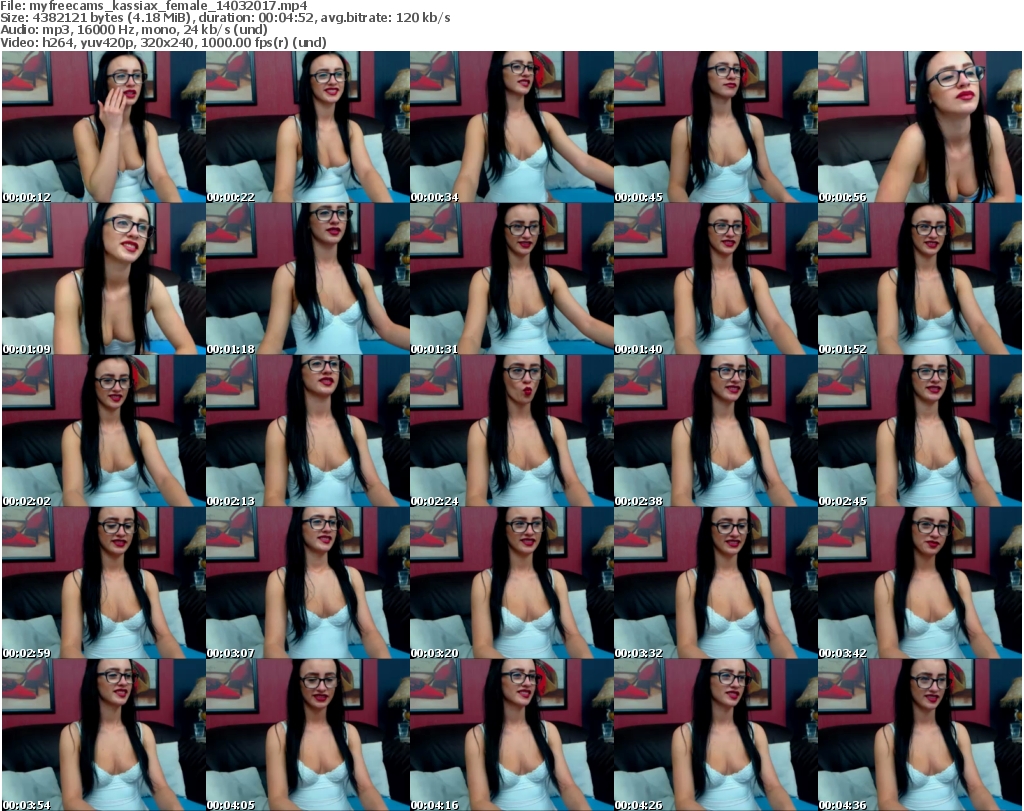Choose the frame at 00:02:38
The width and height of the screenshot is (1024, 811).
pyautogui.click(x=715, y=431)
